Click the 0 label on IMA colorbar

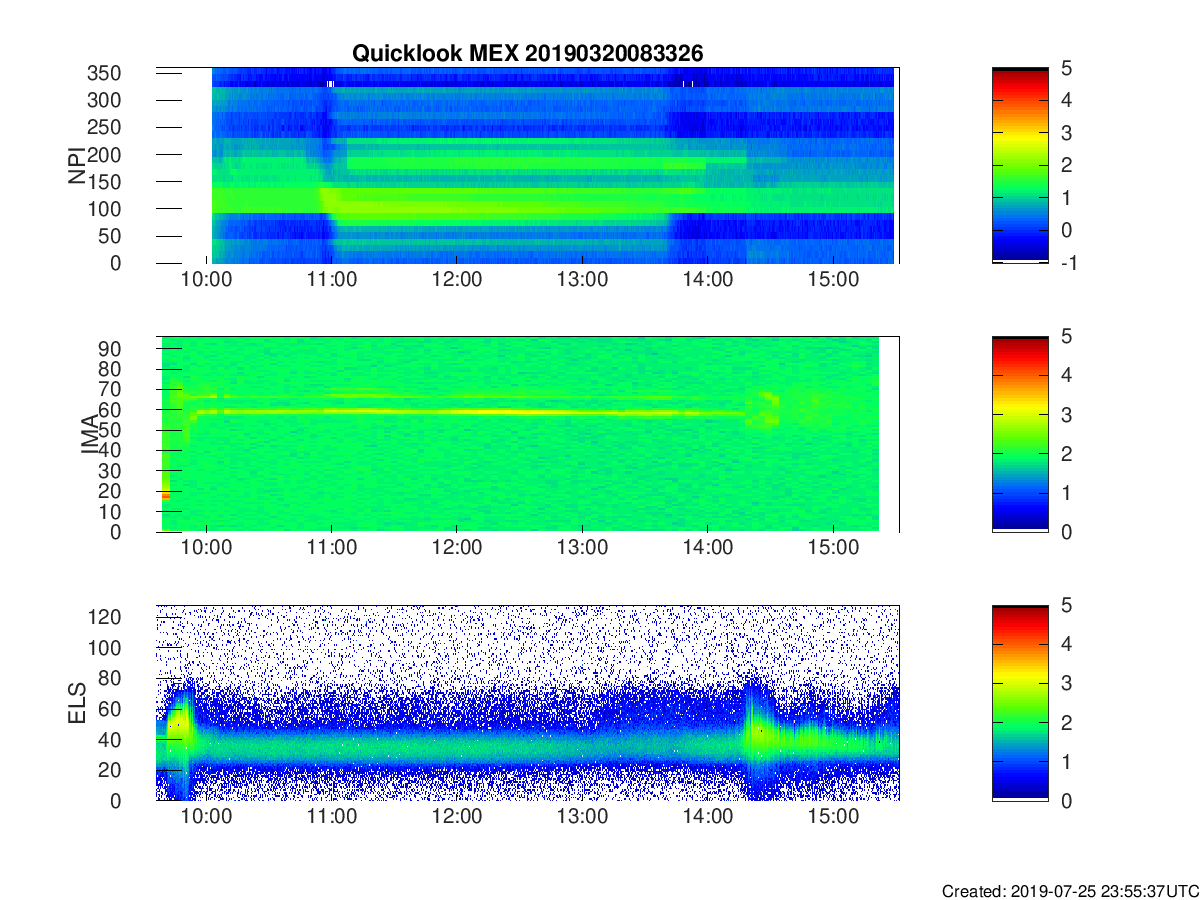click(x=1068, y=531)
